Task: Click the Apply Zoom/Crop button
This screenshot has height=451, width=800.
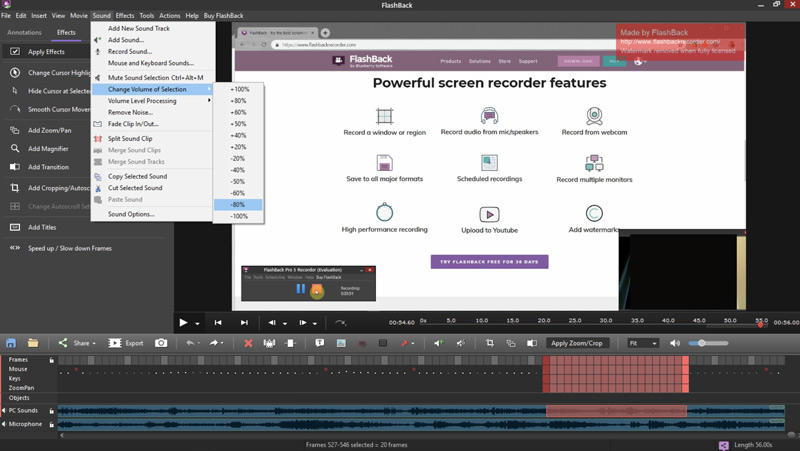Action: pos(576,343)
